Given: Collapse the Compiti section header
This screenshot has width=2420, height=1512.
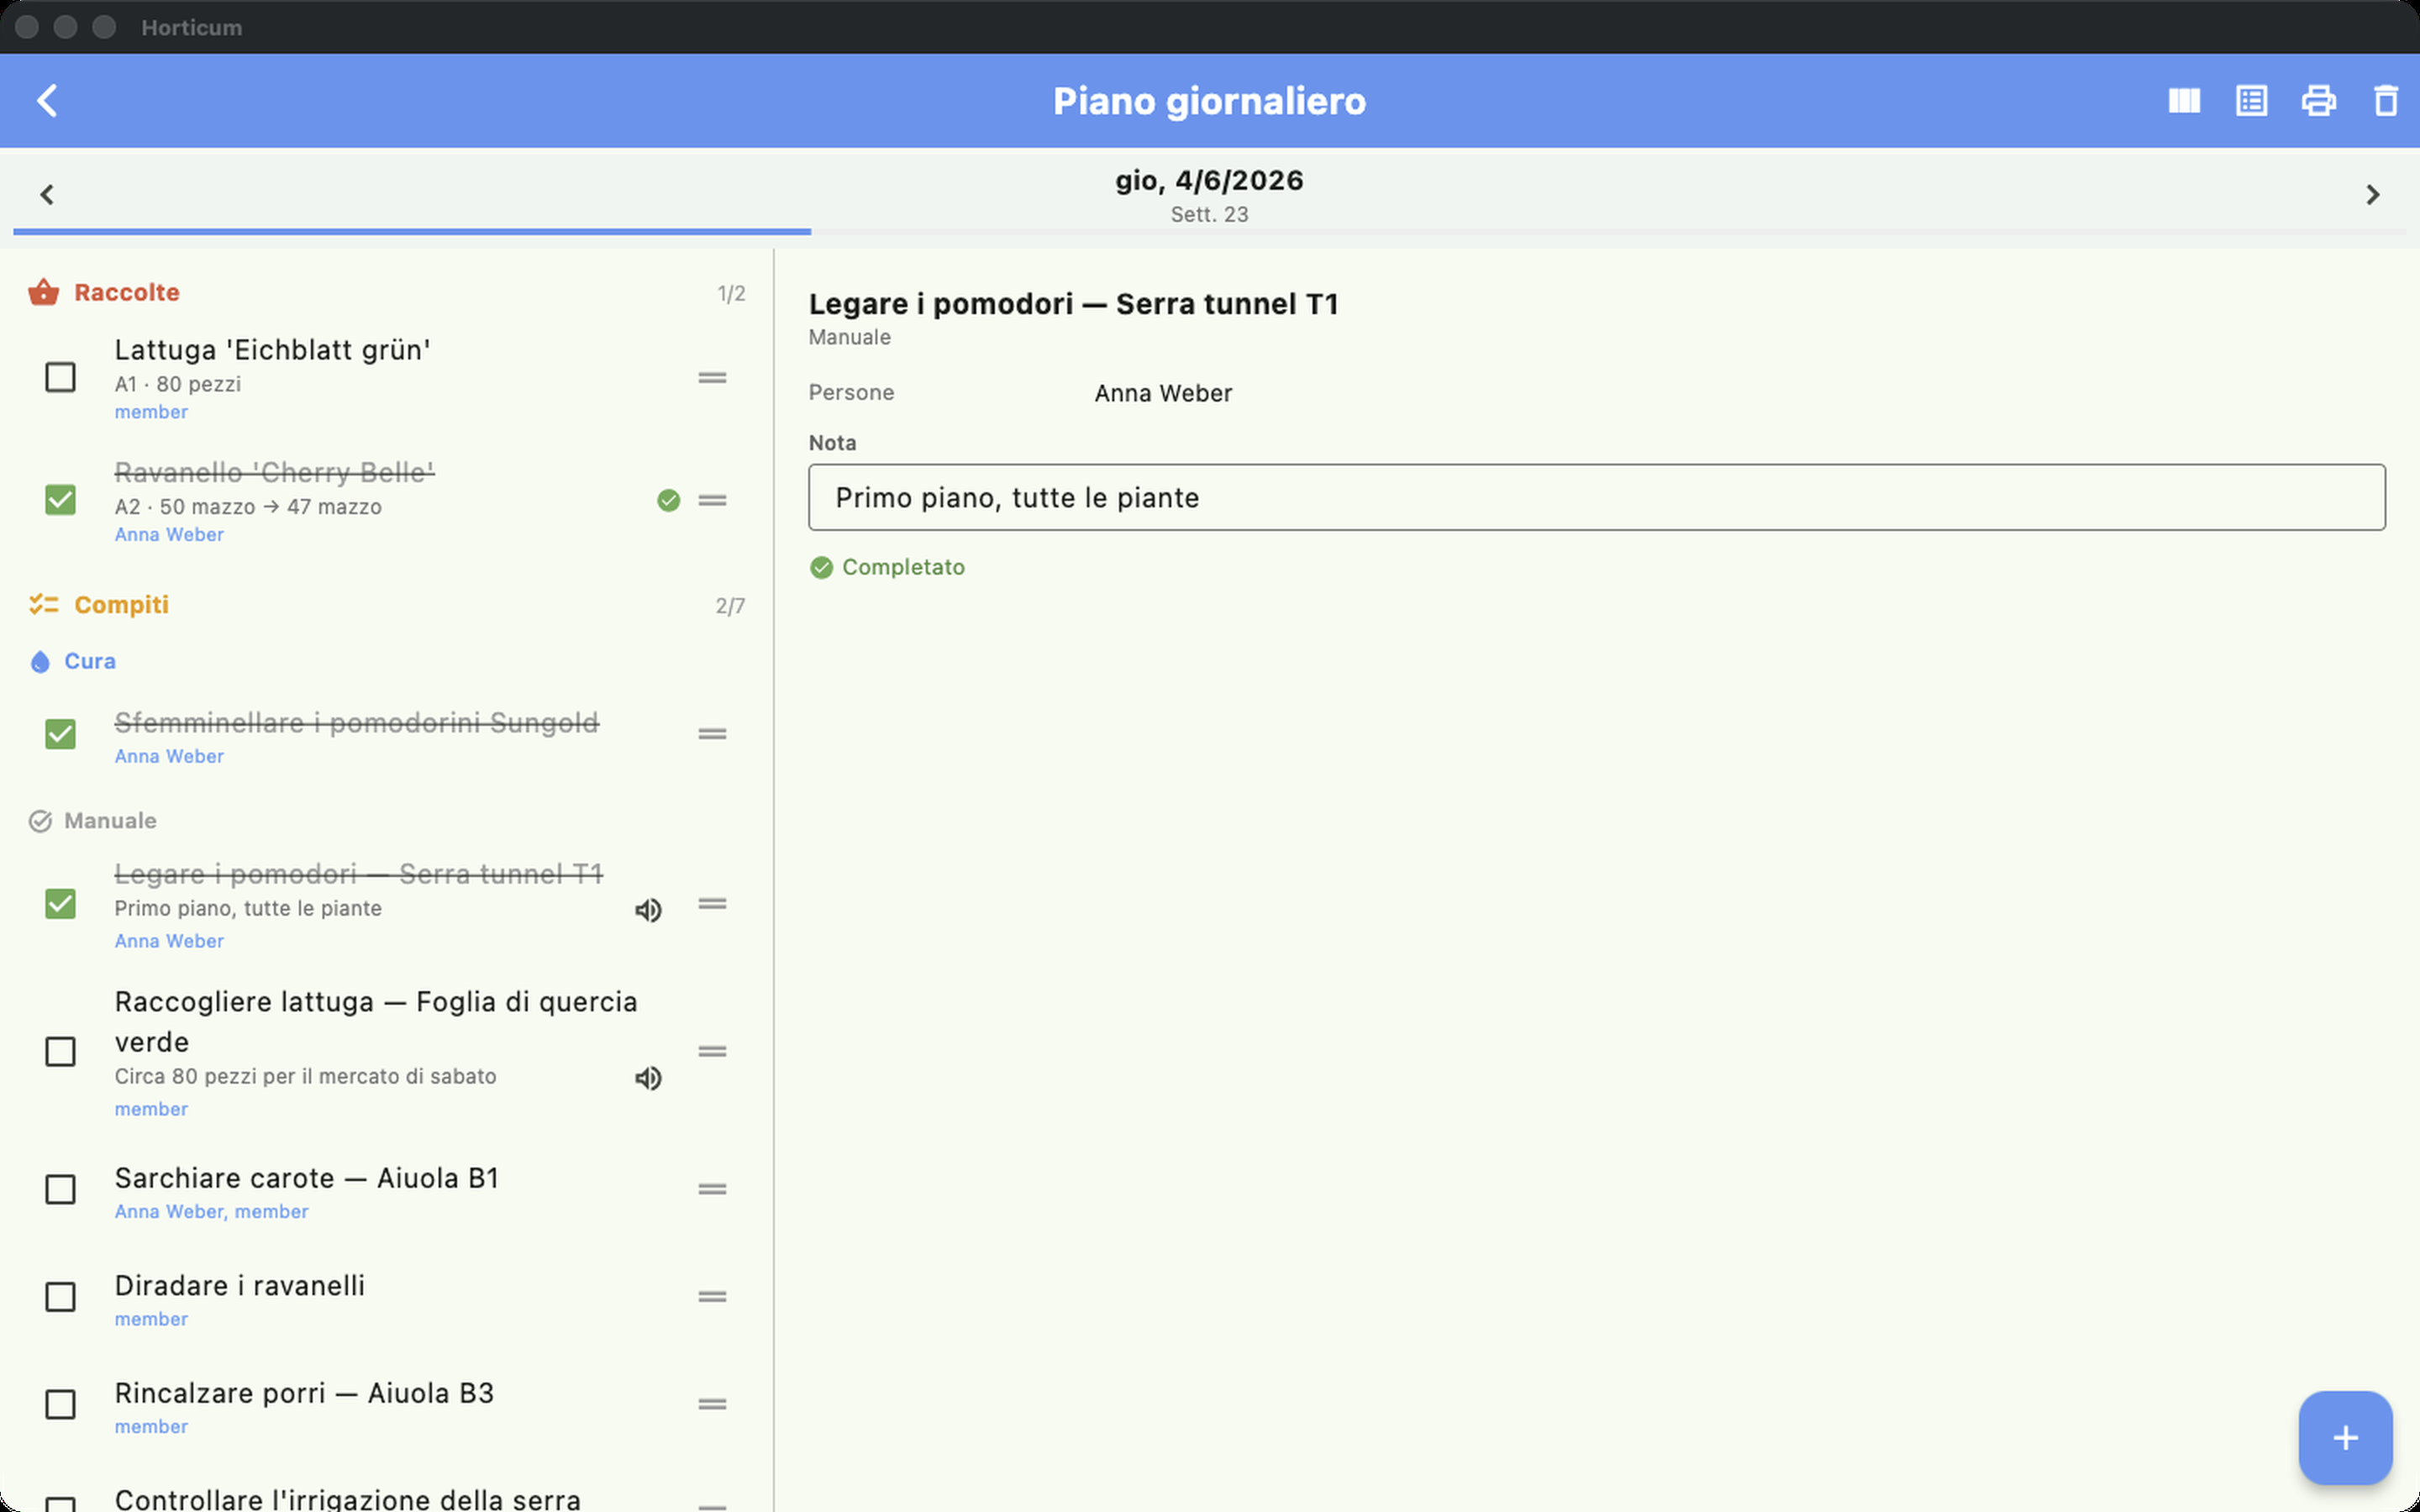Looking at the screenshot, I should tap(387, 605).
